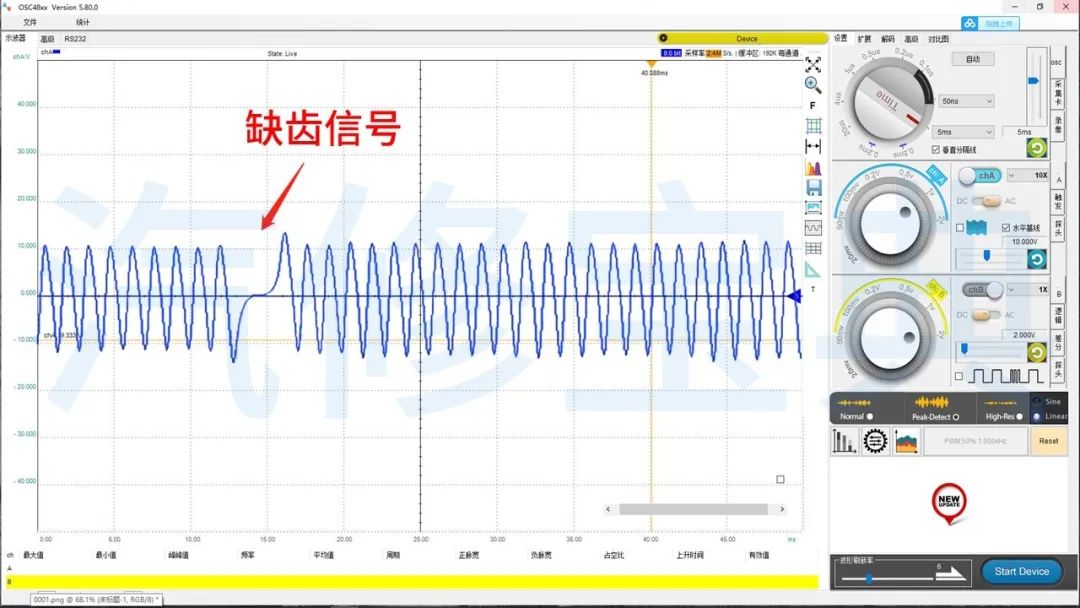This screenshot has height=608, width=1080.
Task: Open the spectrum histogram icon
Action: [813, 167]
